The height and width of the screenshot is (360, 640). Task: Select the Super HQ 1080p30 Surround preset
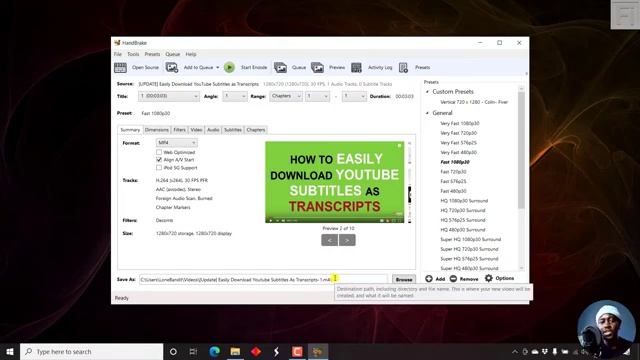click(470, 240)
